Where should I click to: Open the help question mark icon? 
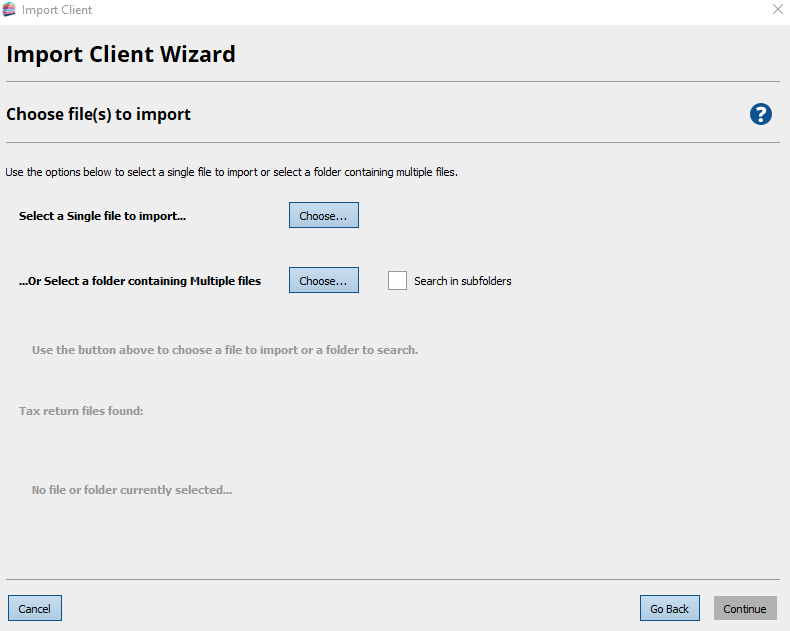tap(760, 114)
